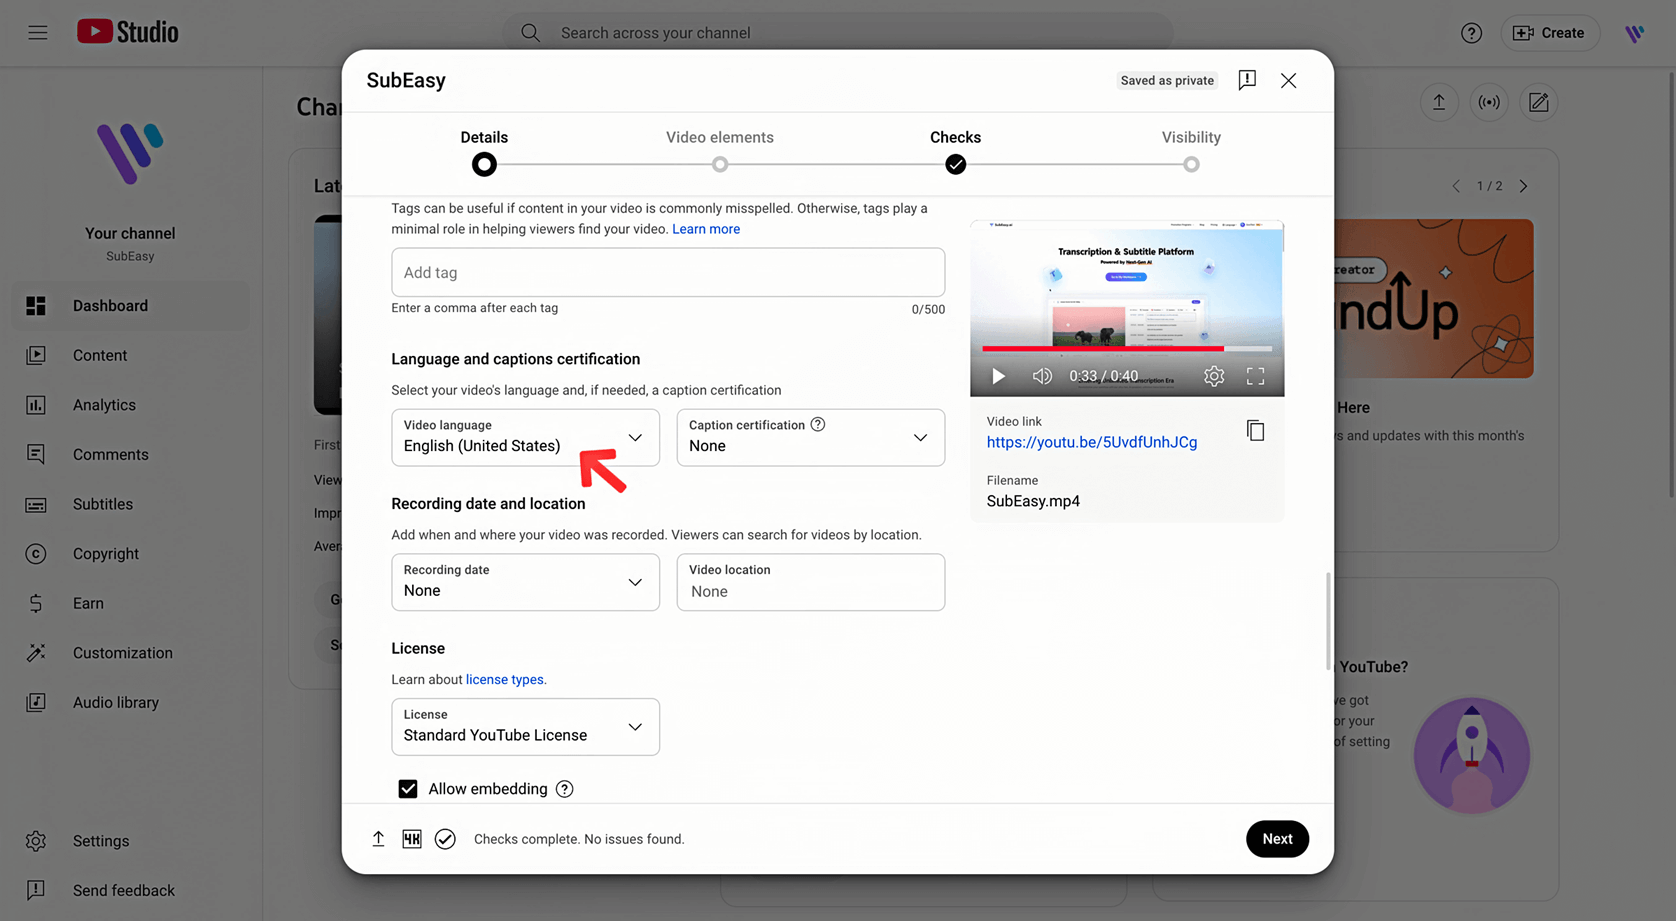Open Audio library in the sidebar

click(131, 702)
